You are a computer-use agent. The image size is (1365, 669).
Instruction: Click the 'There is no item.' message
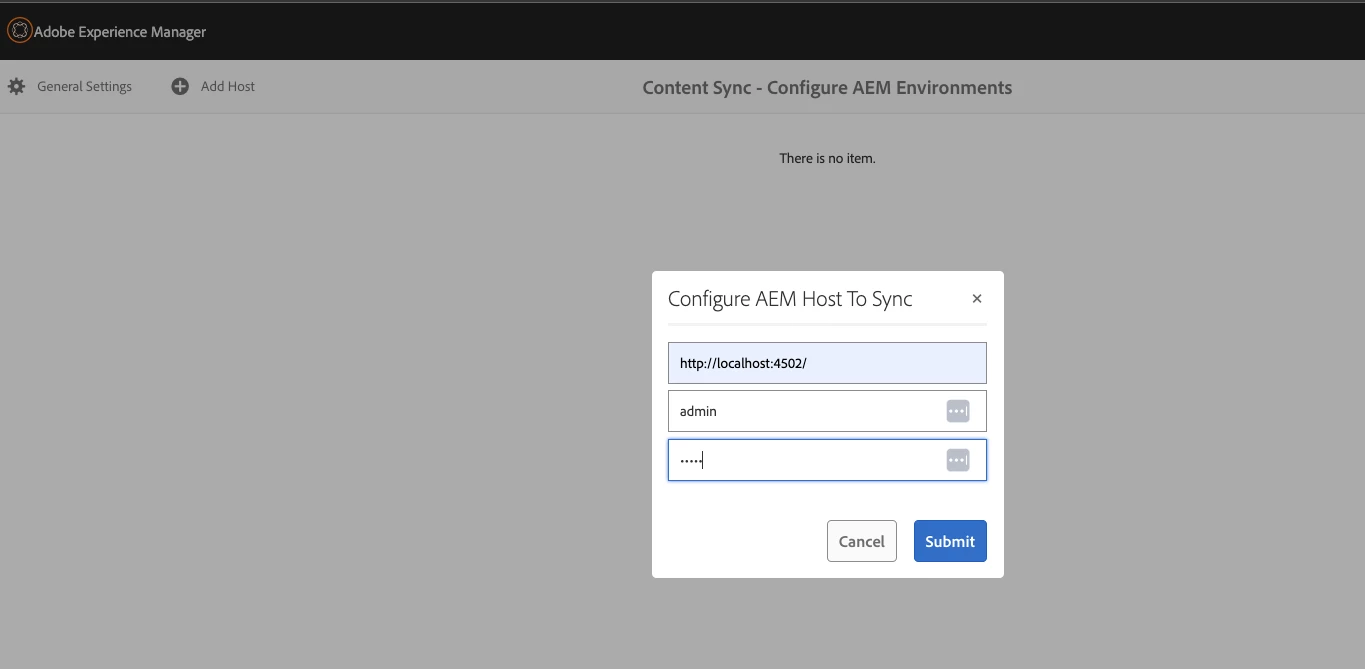tap(827, 158)
